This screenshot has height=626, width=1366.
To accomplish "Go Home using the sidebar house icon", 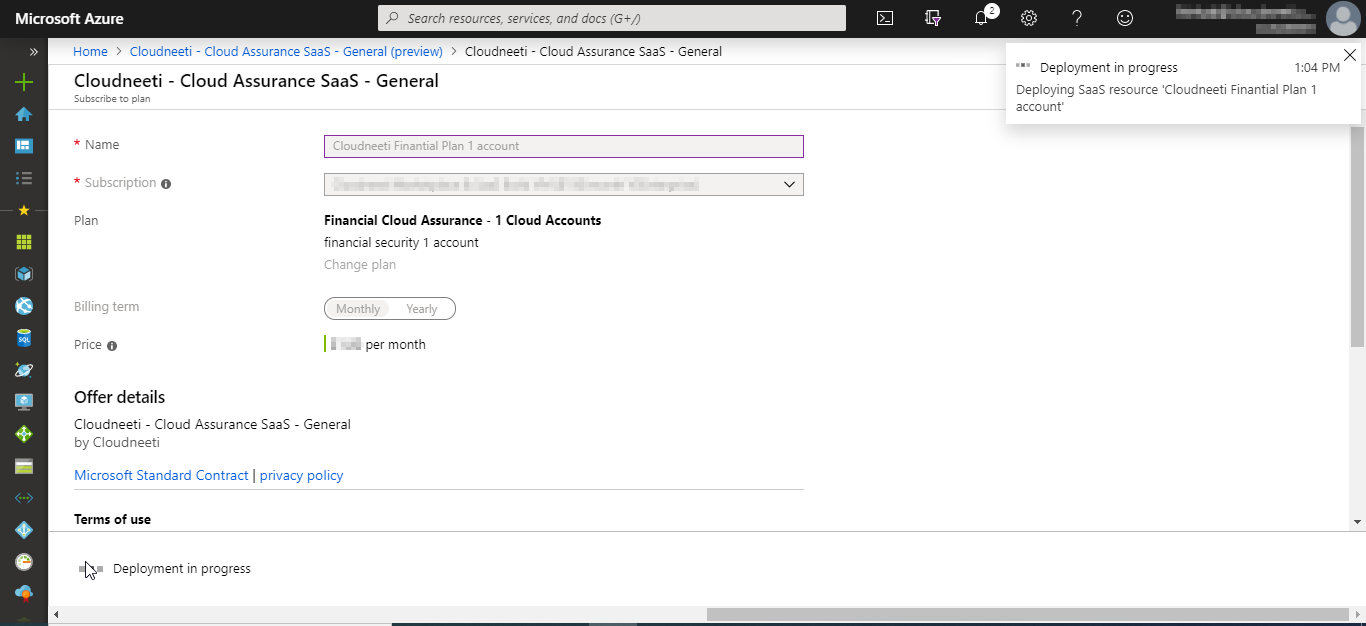I will pos(23,114).
